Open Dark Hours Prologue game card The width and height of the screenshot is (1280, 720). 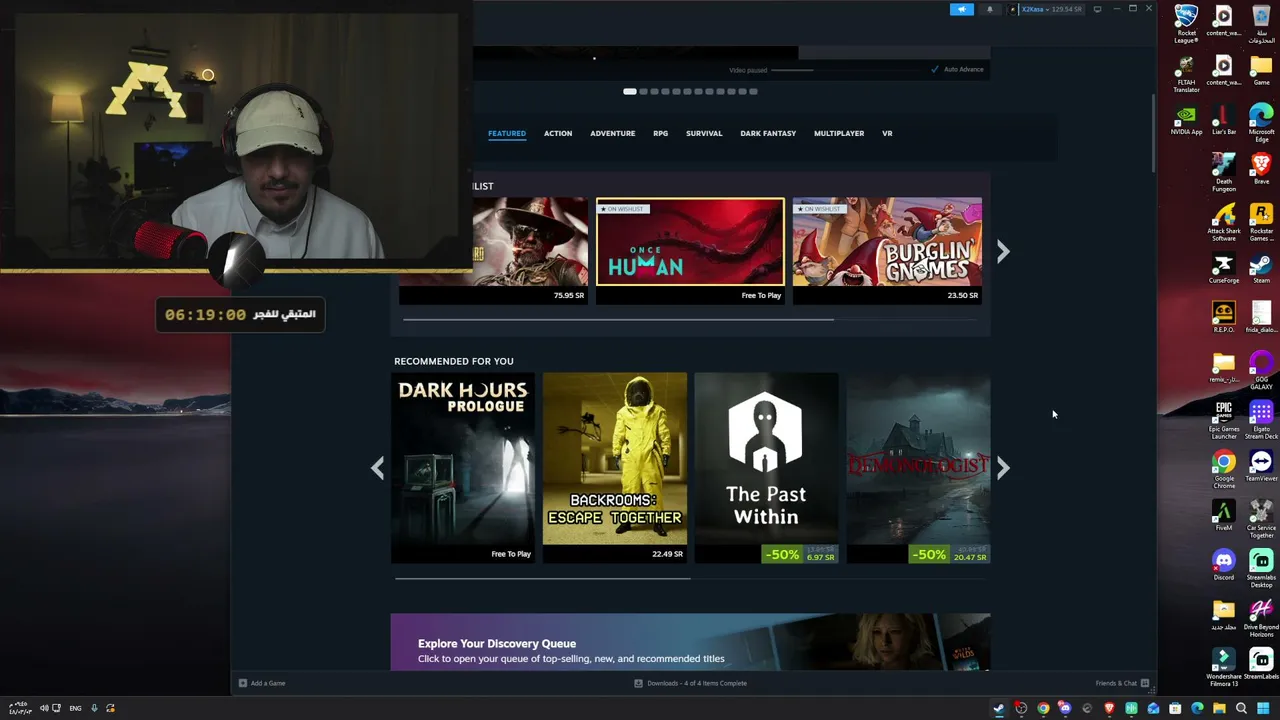(x=463, y=468)
